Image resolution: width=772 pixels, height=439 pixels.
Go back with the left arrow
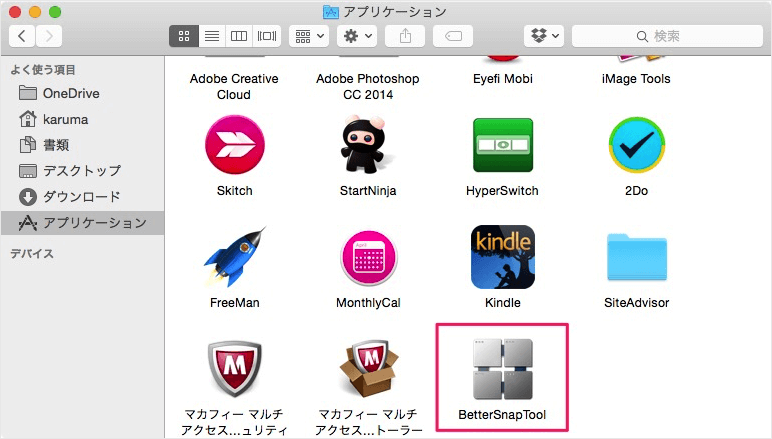coord(22,36)
